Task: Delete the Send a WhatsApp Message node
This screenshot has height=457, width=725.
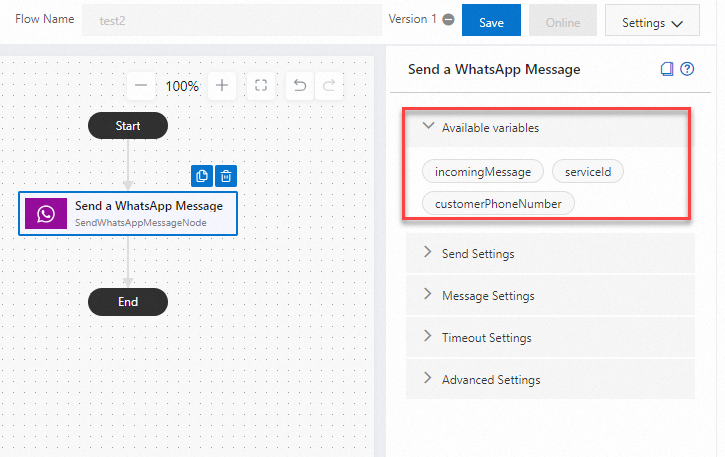Action: (x=226, y=176)
